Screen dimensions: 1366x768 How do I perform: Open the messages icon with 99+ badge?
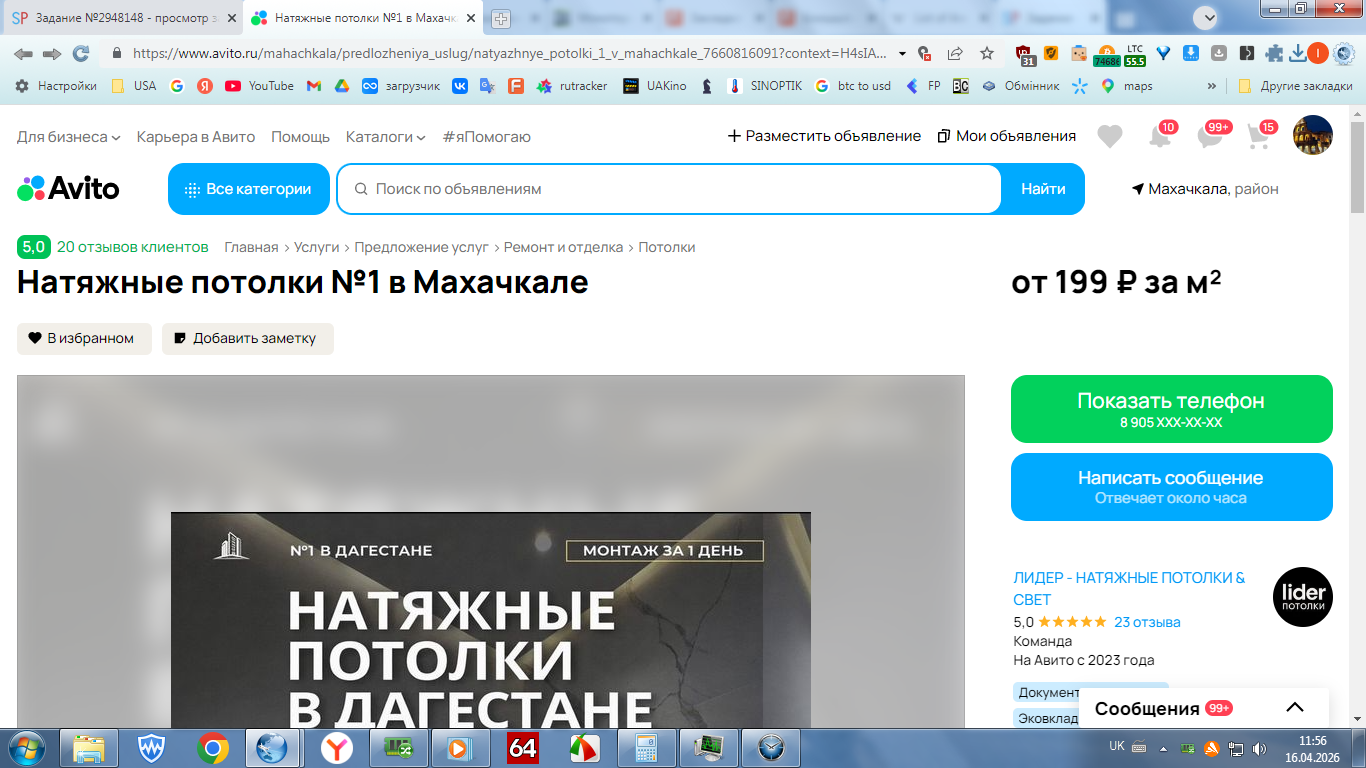(1211, 136)
